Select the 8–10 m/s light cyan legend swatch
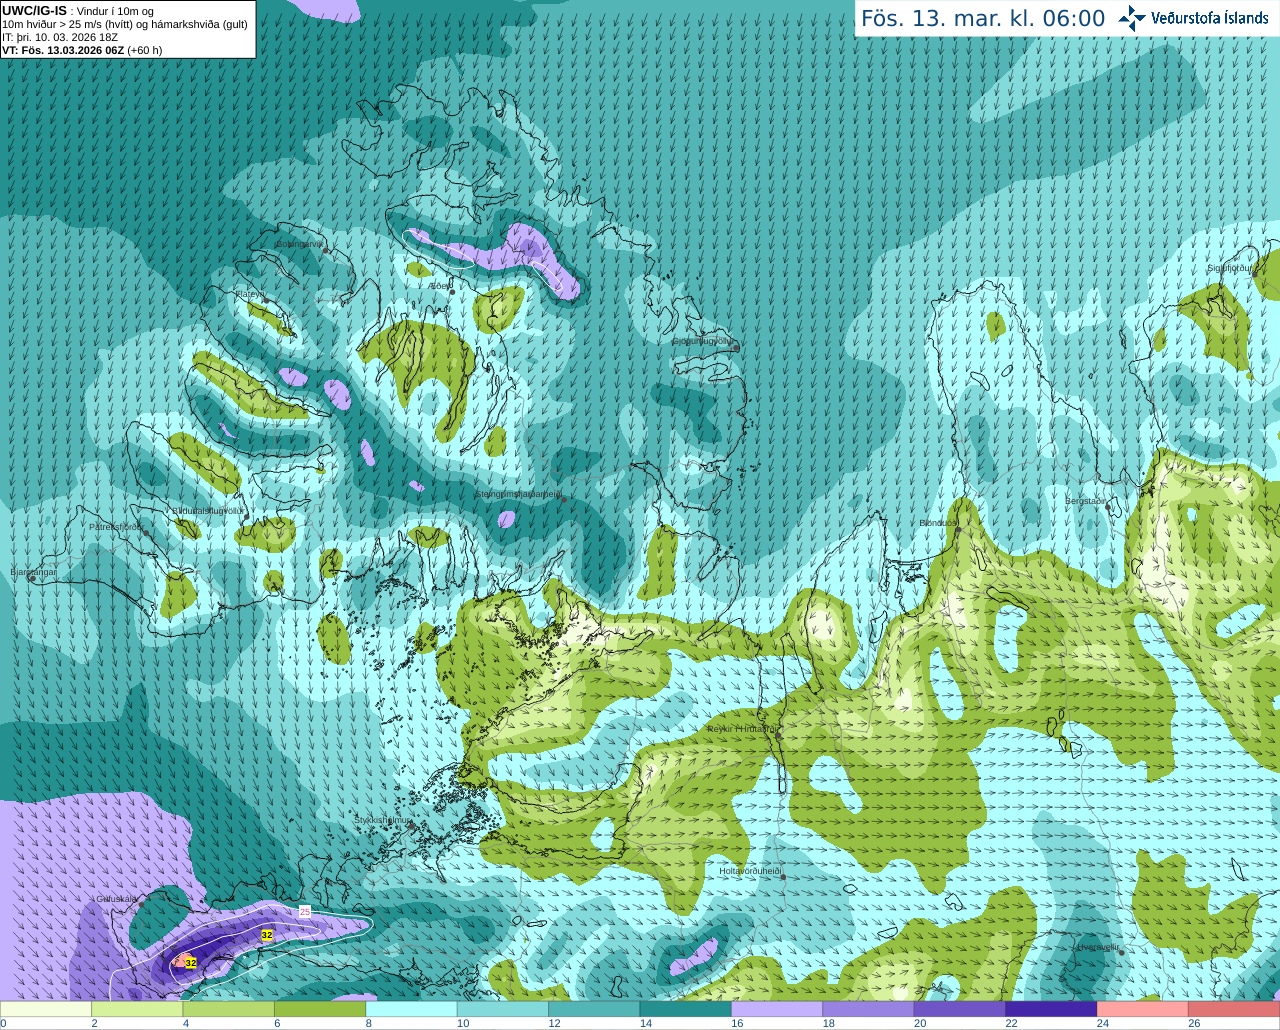 click(411, 1010)
